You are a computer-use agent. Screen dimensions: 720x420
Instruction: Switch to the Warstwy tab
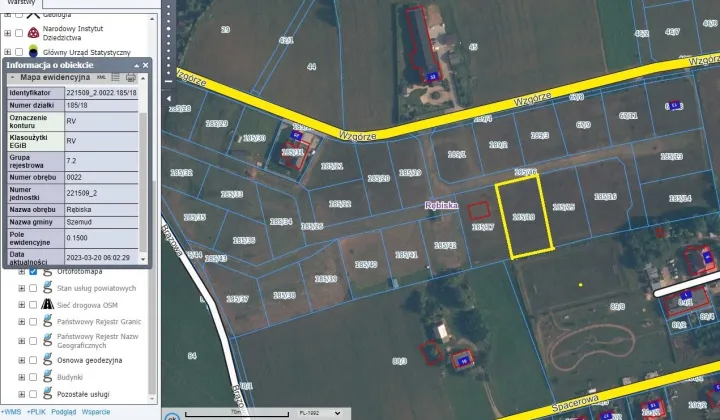pos(21,3)
